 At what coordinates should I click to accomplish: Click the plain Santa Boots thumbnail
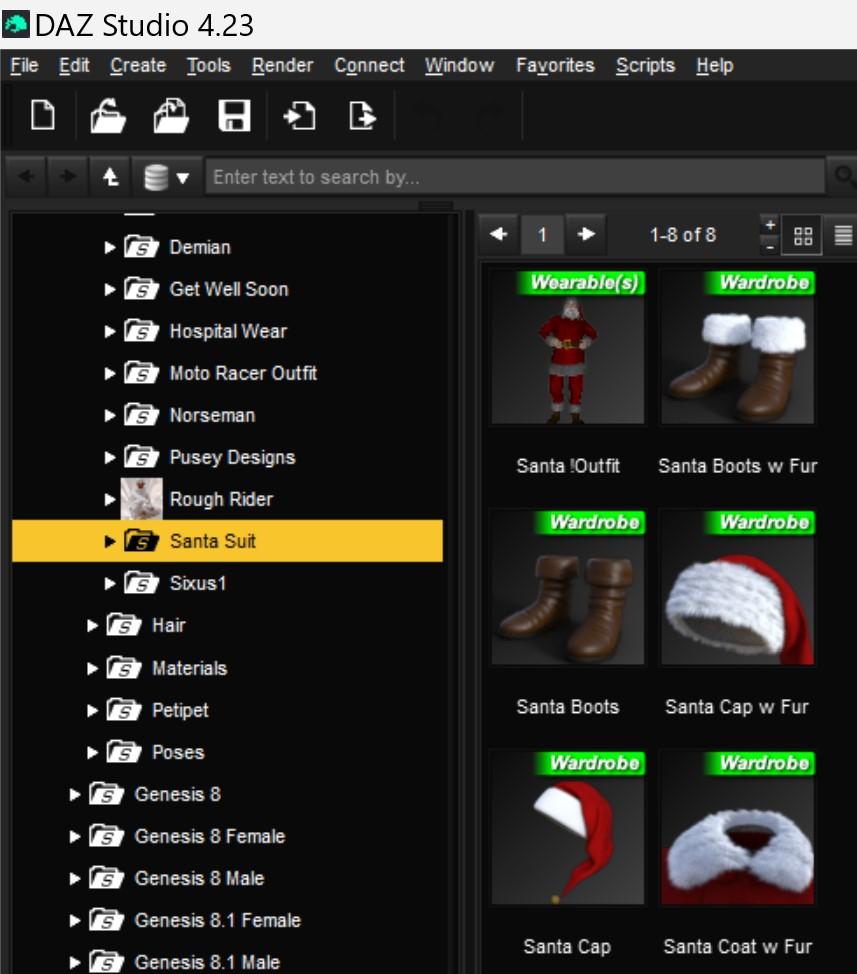pos(568,587)
